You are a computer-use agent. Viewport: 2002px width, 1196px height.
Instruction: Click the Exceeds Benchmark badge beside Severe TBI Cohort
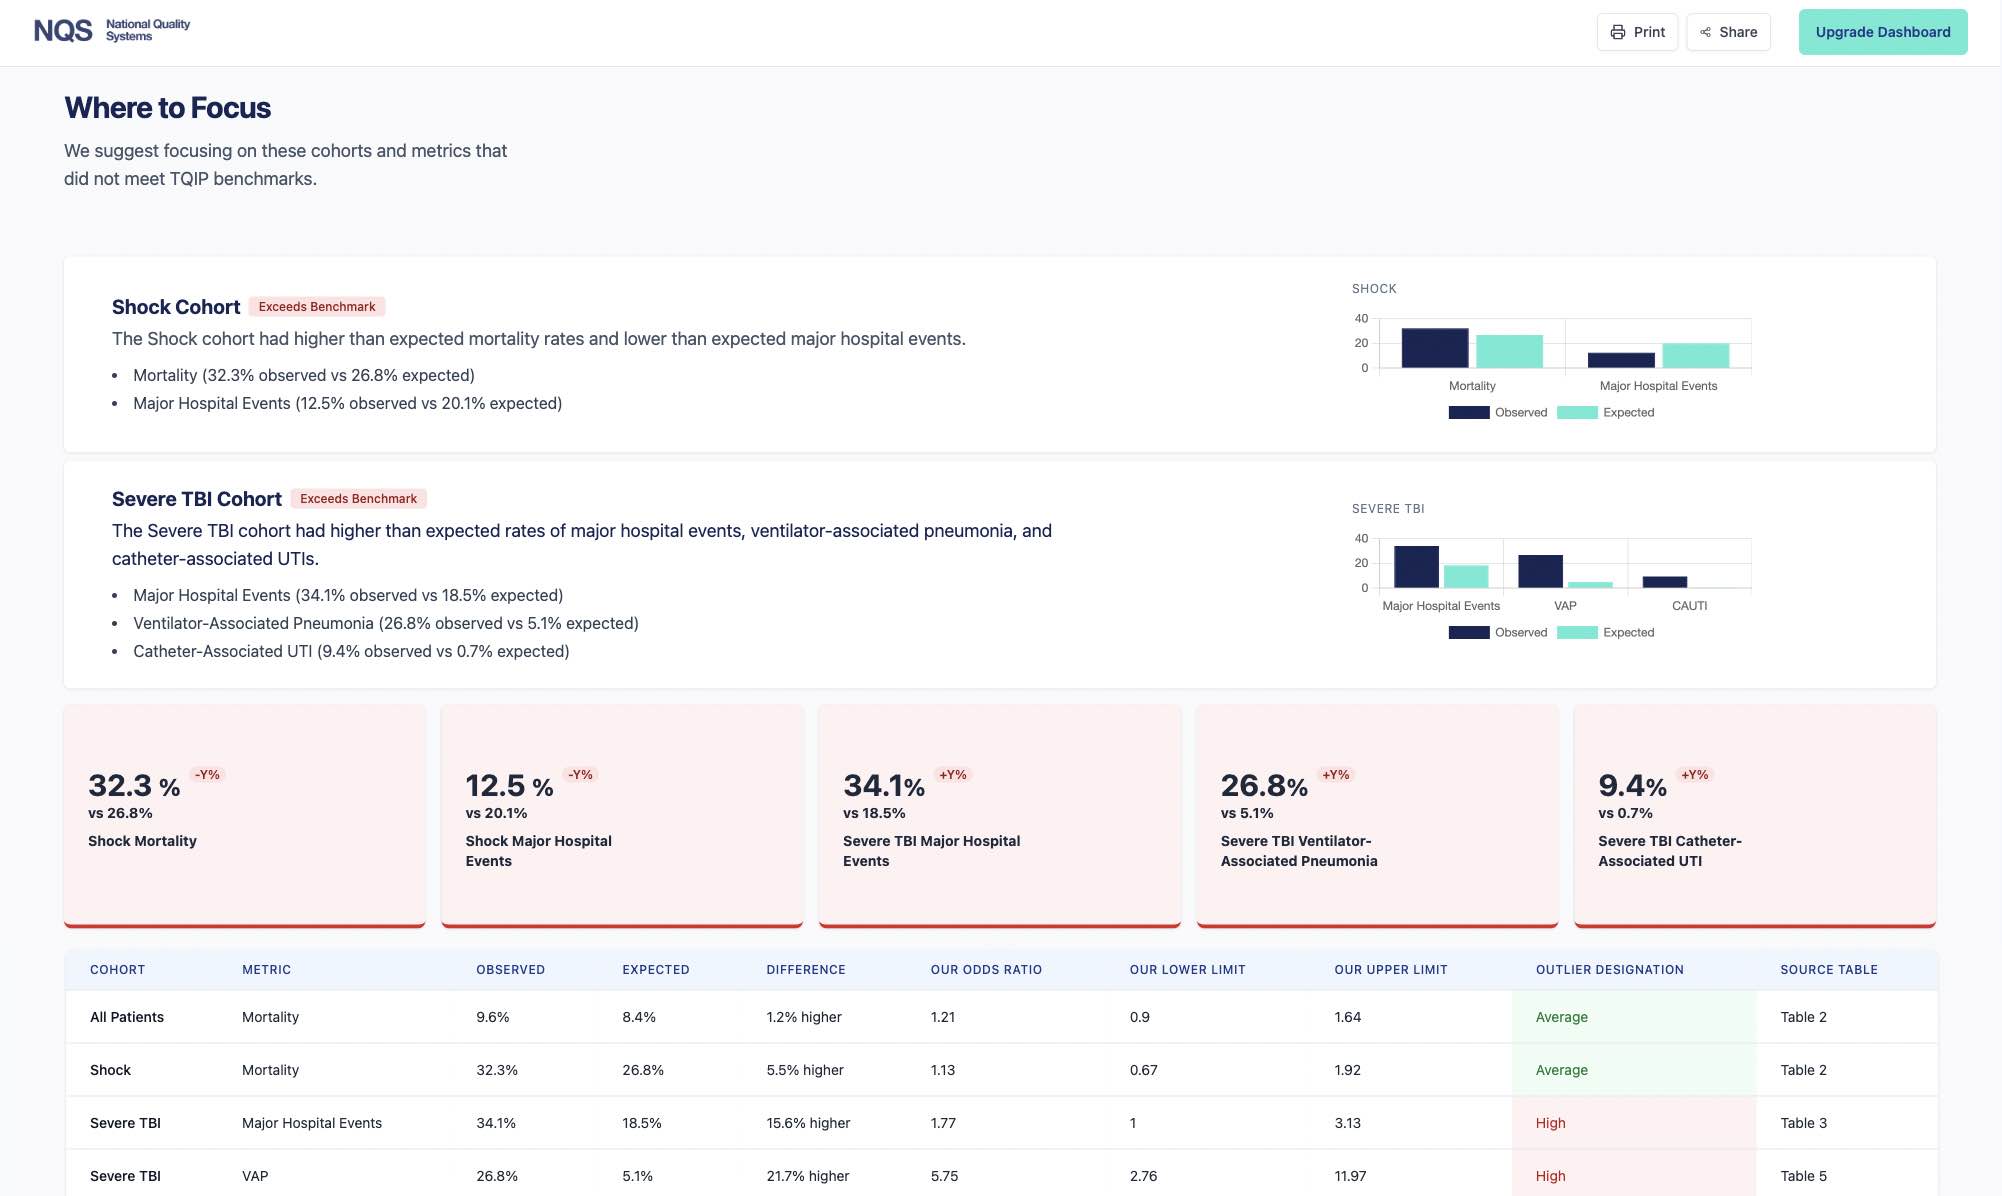358,499
